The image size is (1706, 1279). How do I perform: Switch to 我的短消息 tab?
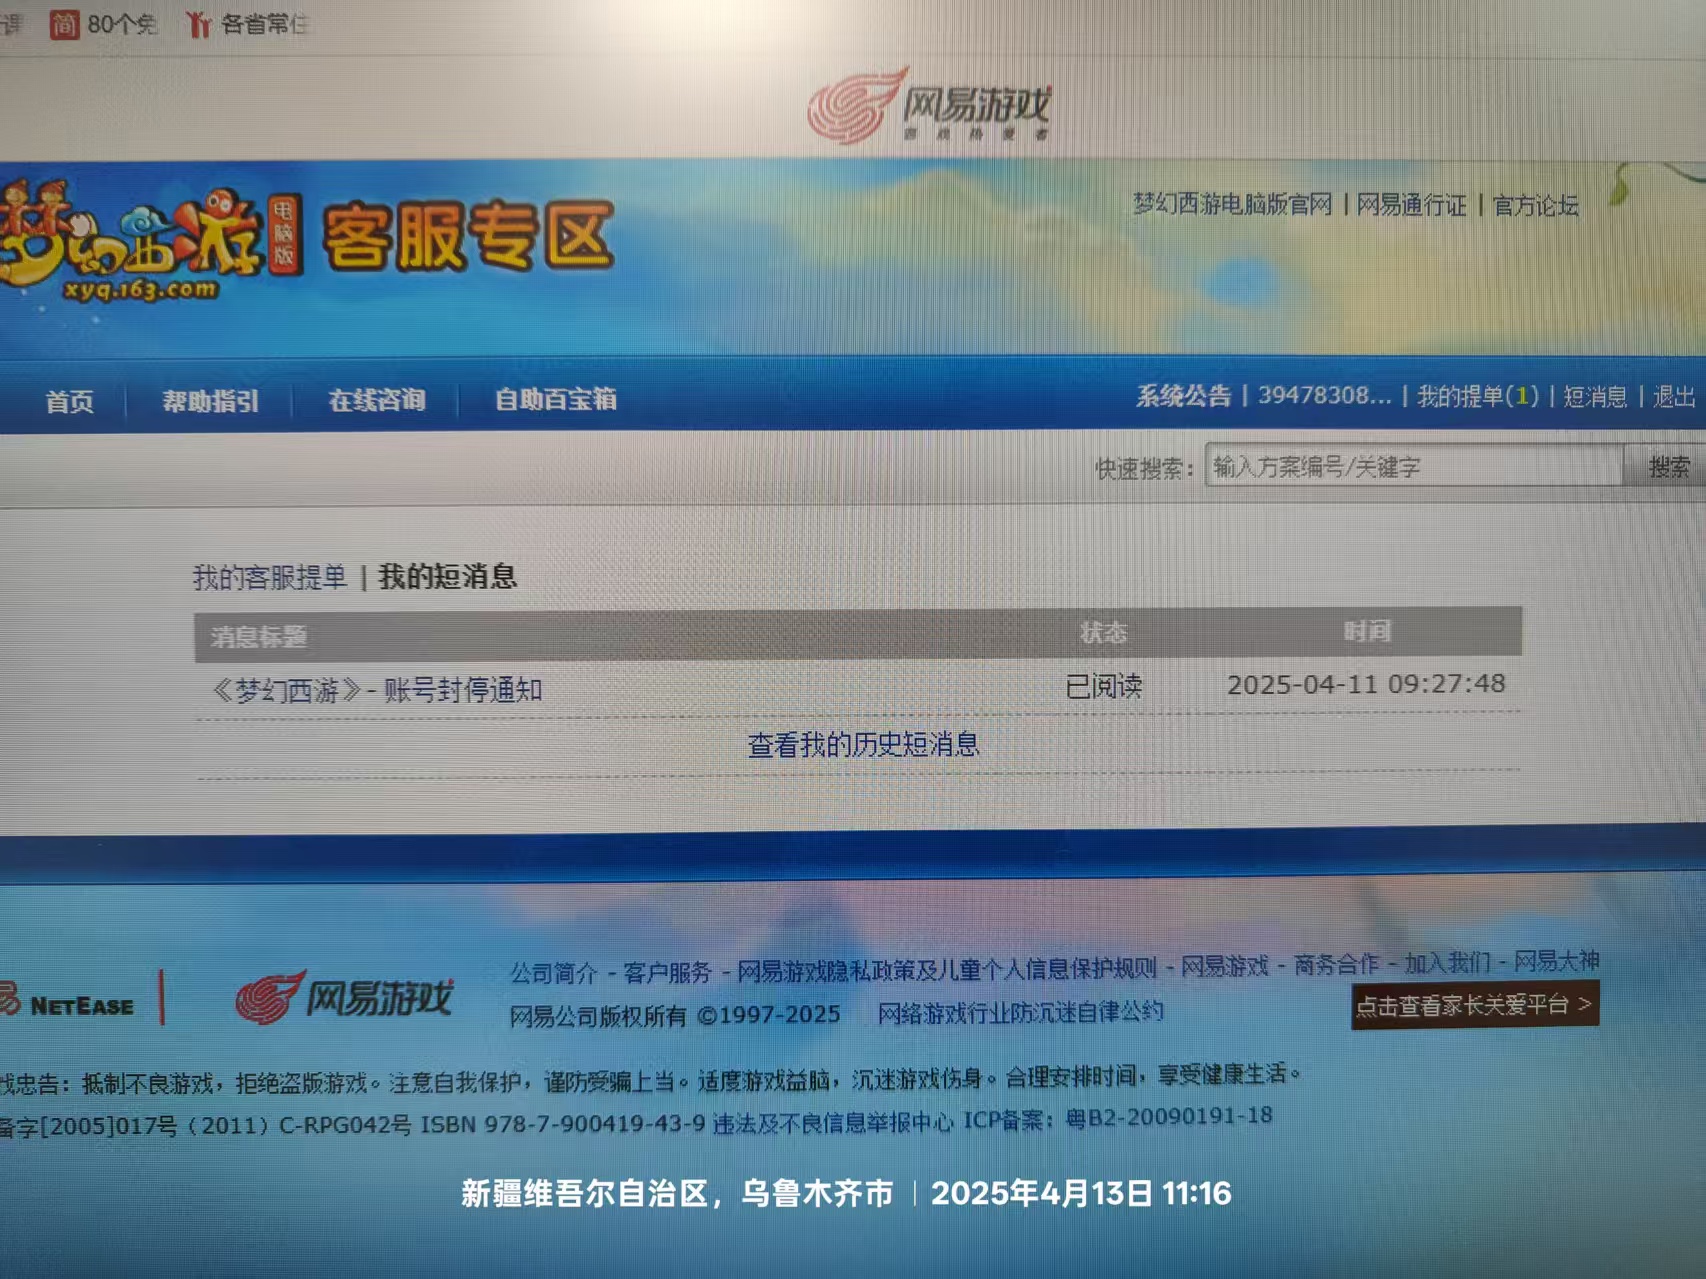[x=447, y=576]
